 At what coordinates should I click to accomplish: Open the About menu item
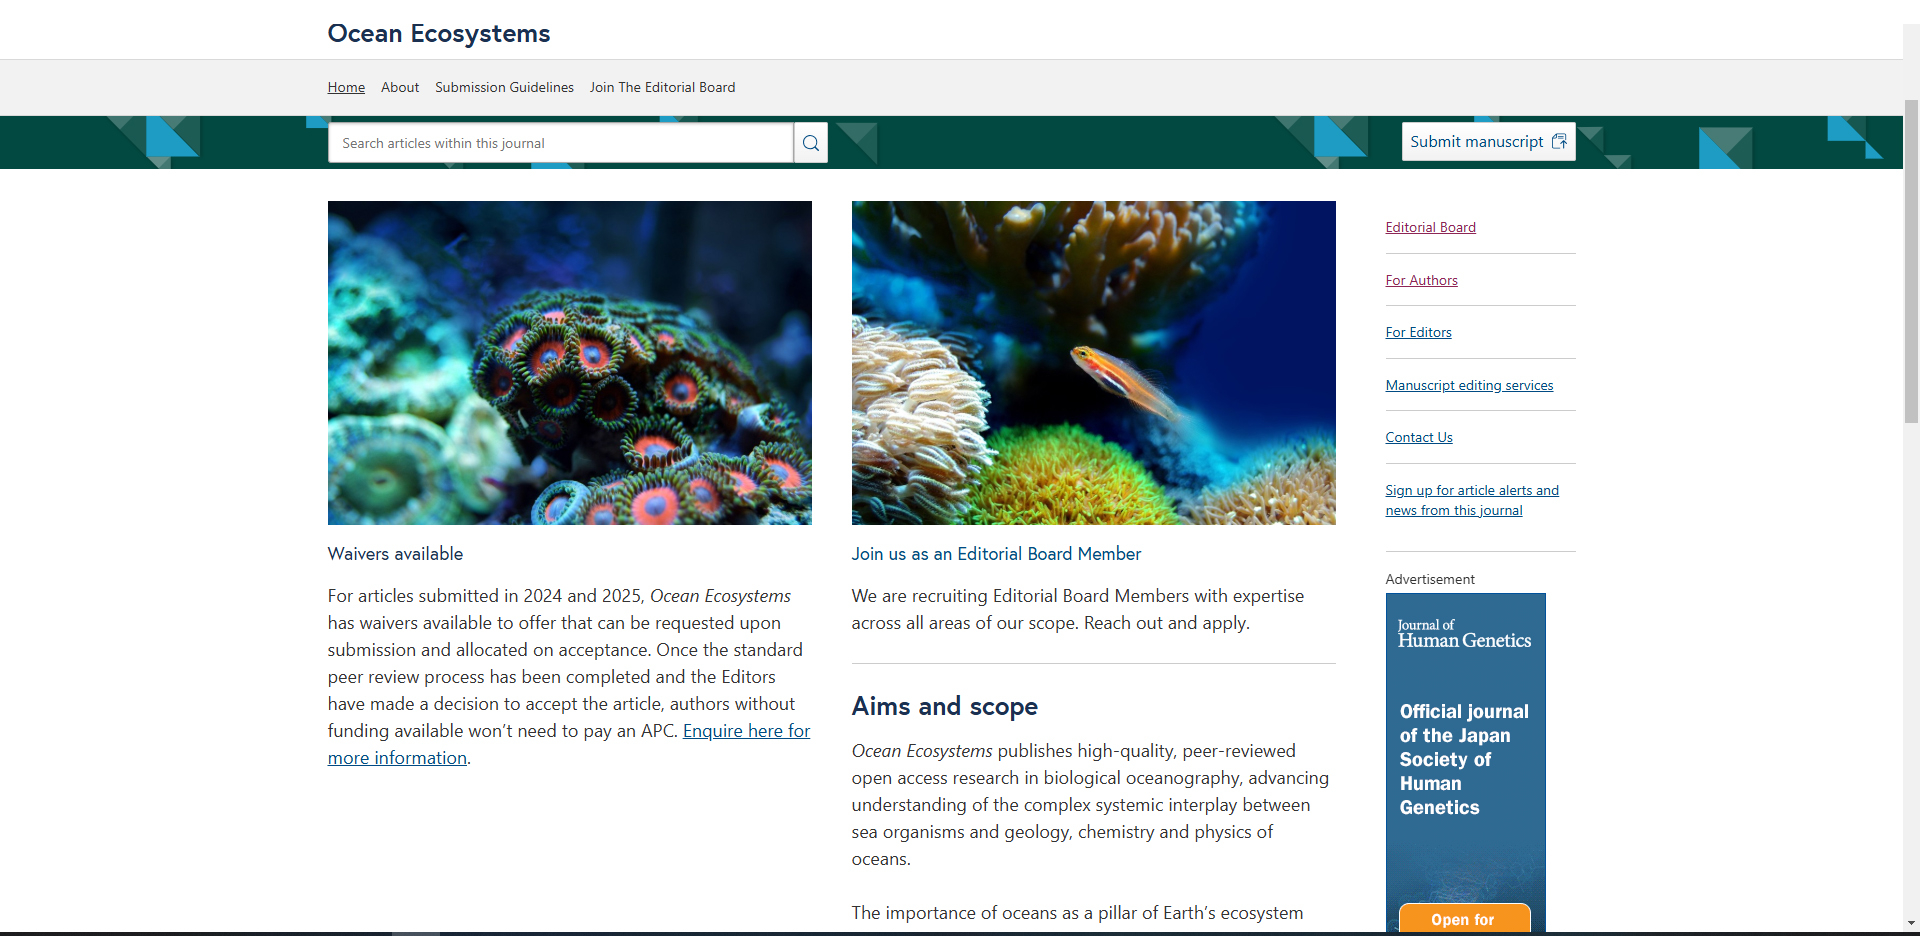[x=400, y=87]
